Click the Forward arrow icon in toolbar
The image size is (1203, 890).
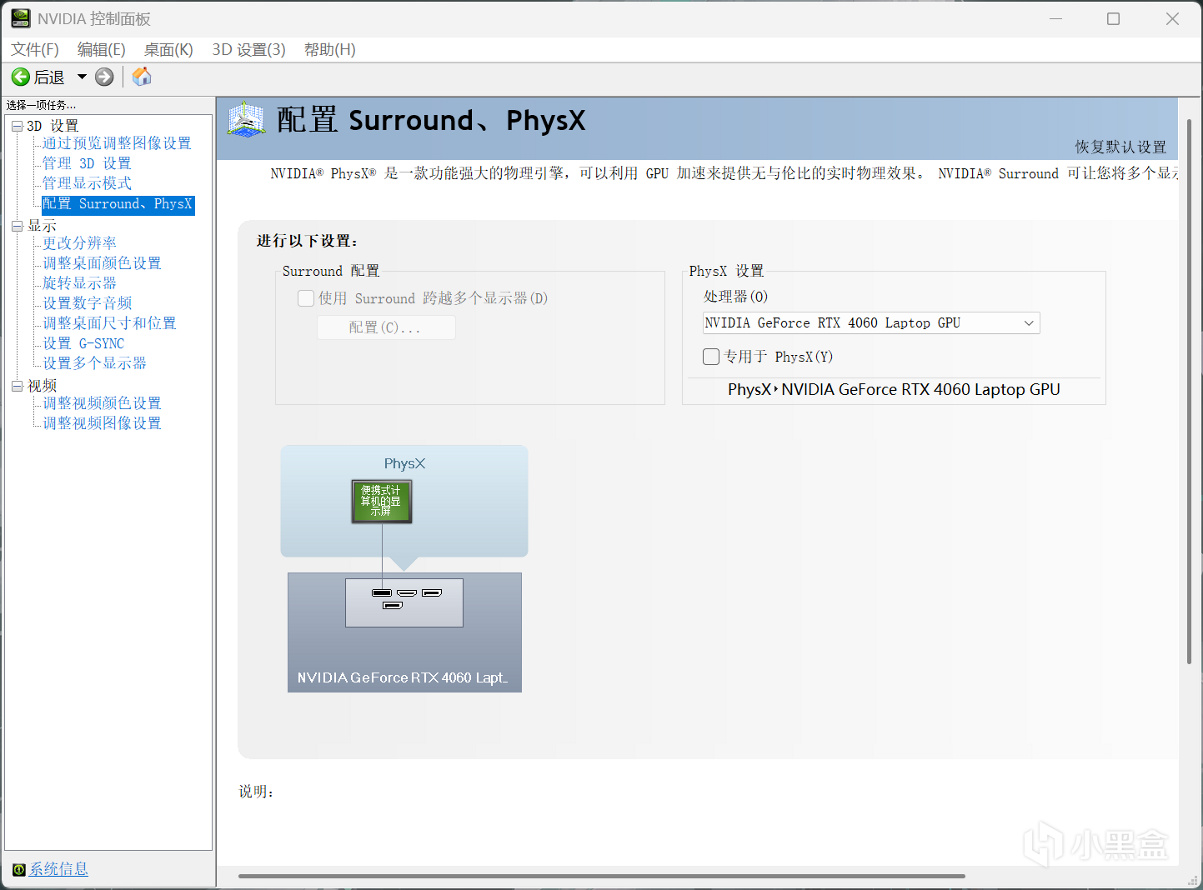click(x=105, y=77)
